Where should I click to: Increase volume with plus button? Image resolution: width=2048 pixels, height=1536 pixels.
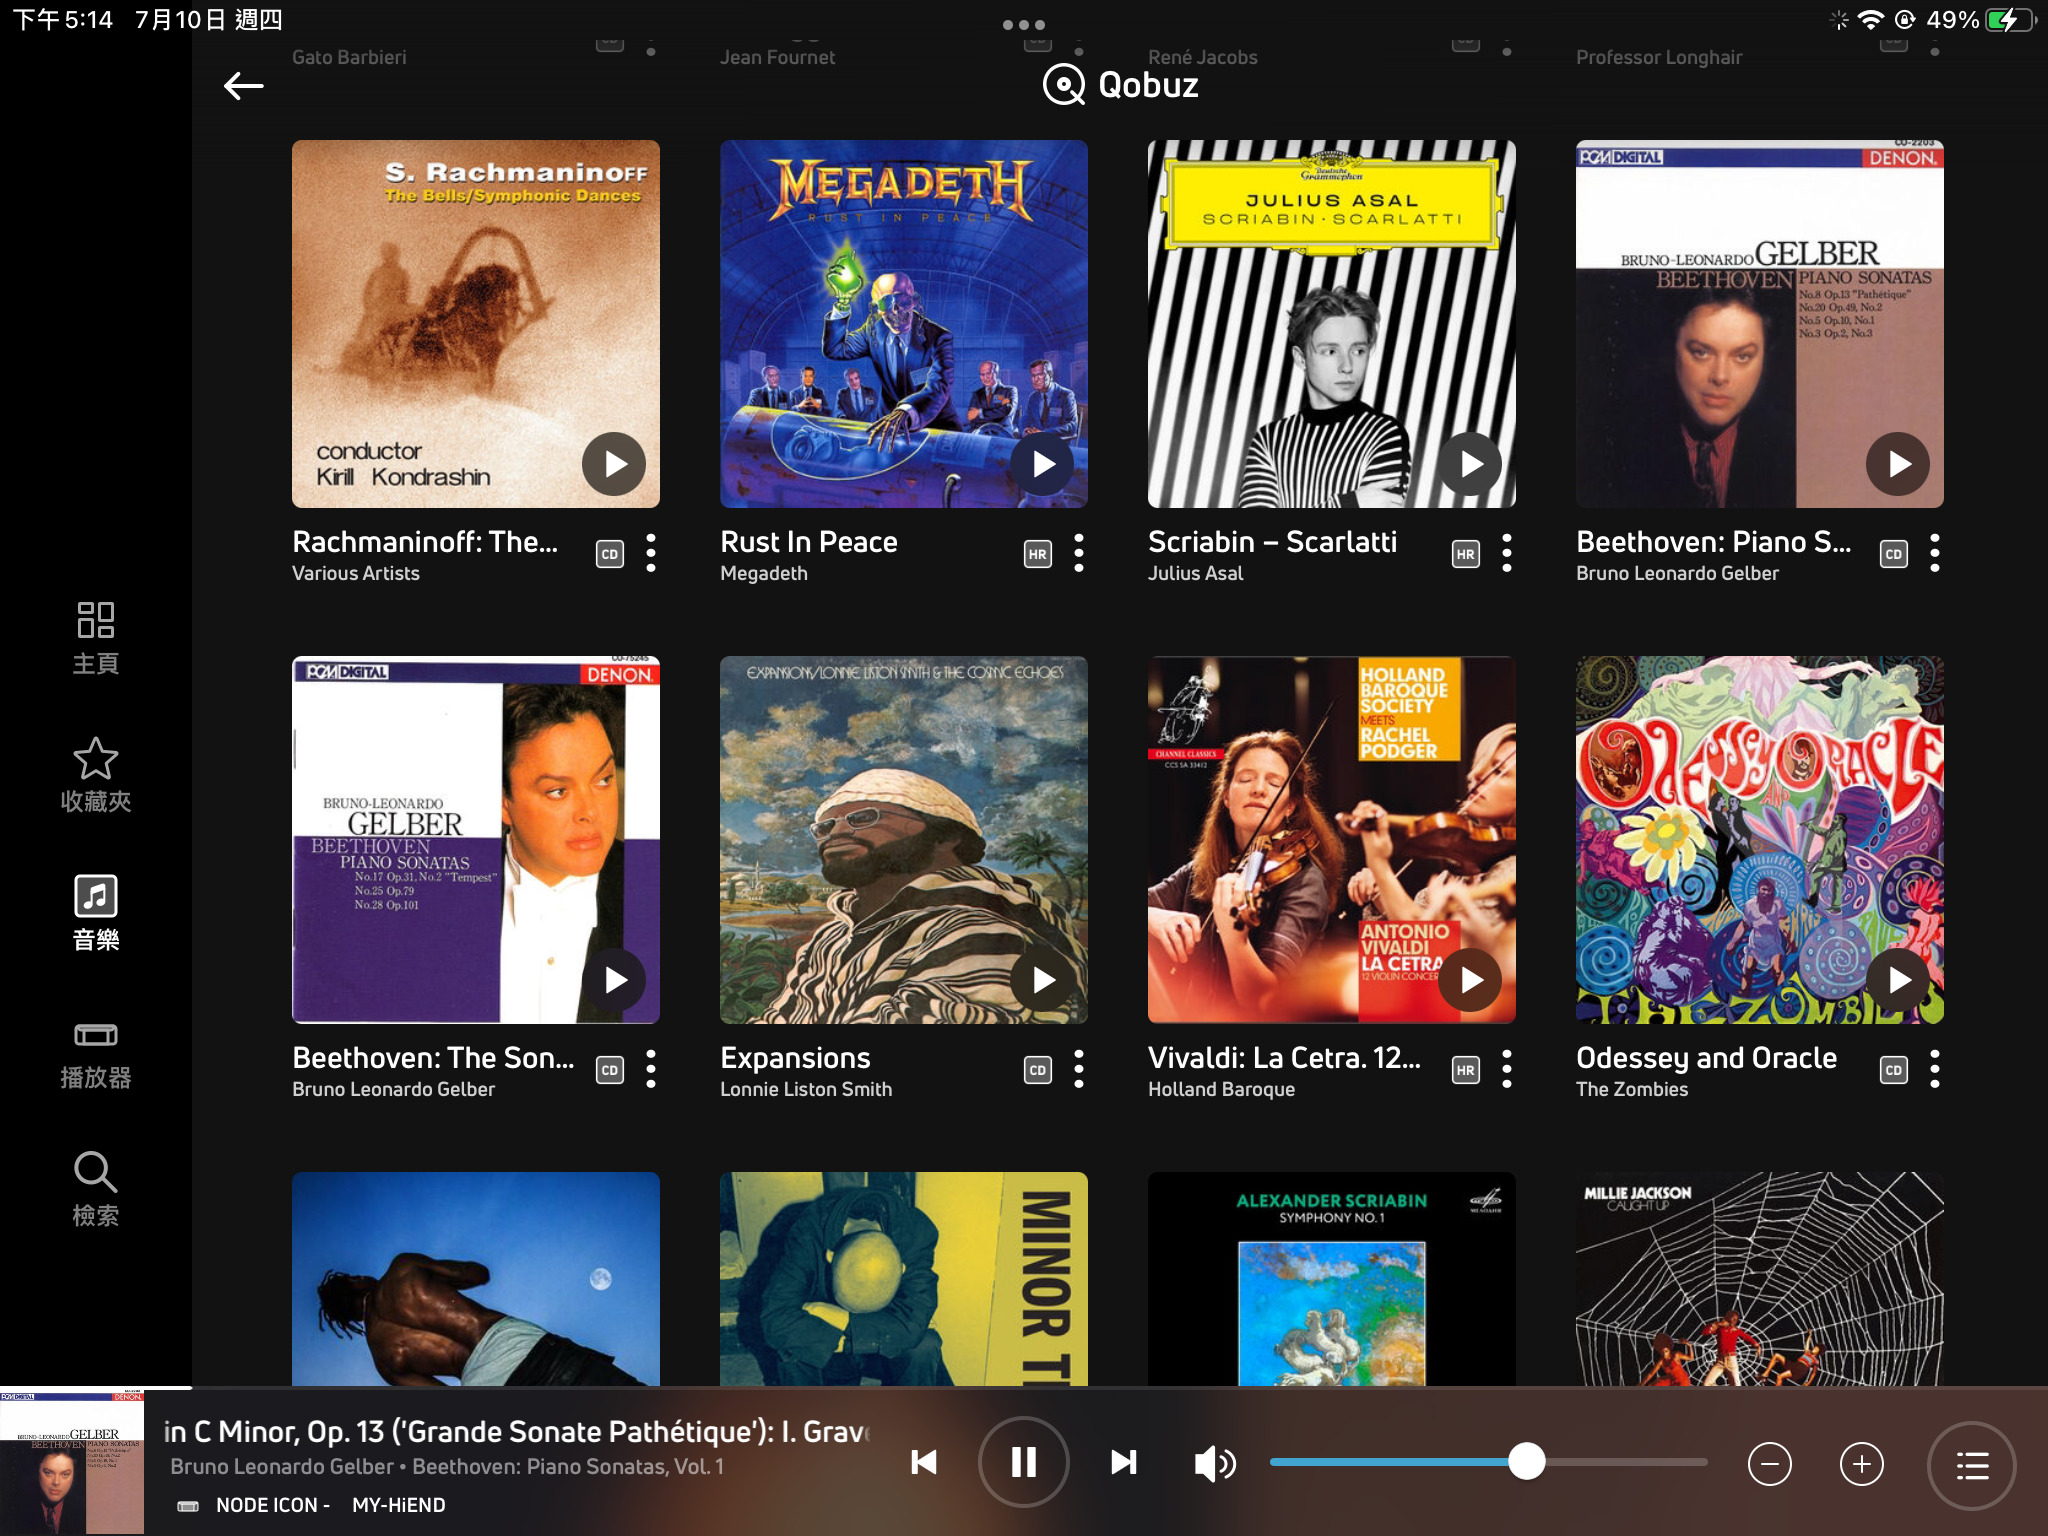coord(1861,1465)
